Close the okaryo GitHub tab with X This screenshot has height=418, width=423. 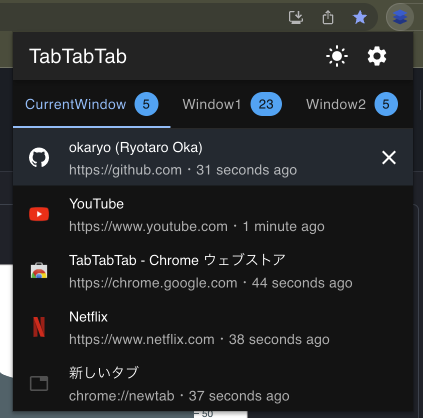click(389, 157)
